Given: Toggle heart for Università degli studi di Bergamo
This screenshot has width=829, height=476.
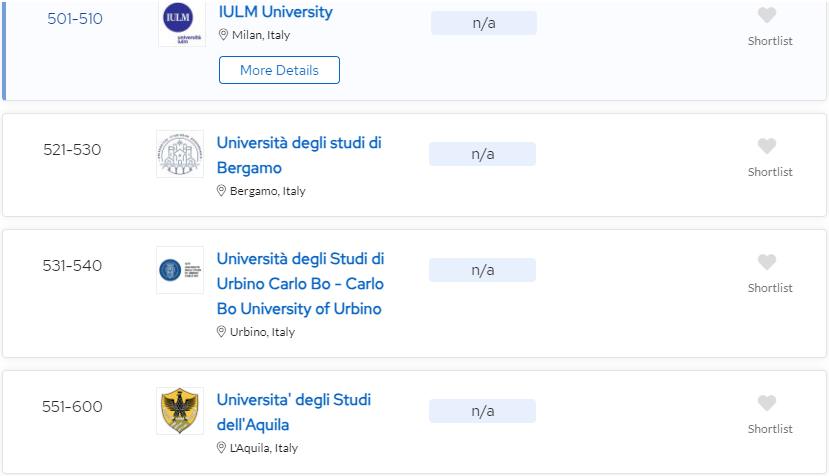Looking at the screenshot, I should tap(767, 146).
